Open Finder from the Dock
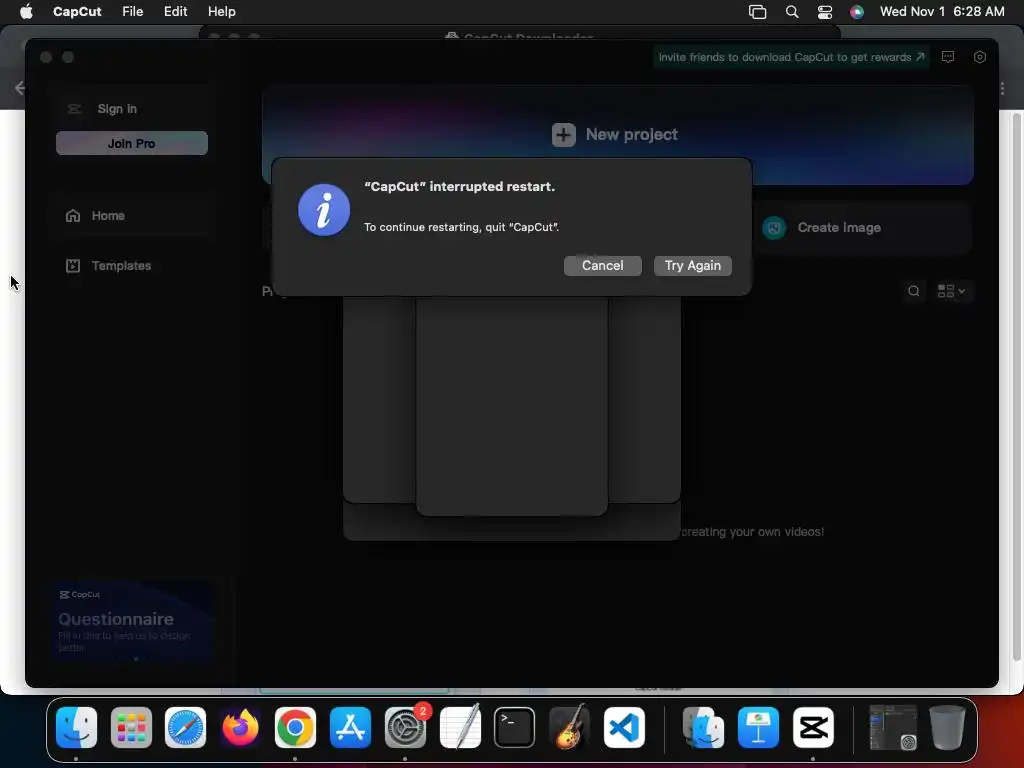The width and height of the screenshot is (1024, 768). click(76, 727)
